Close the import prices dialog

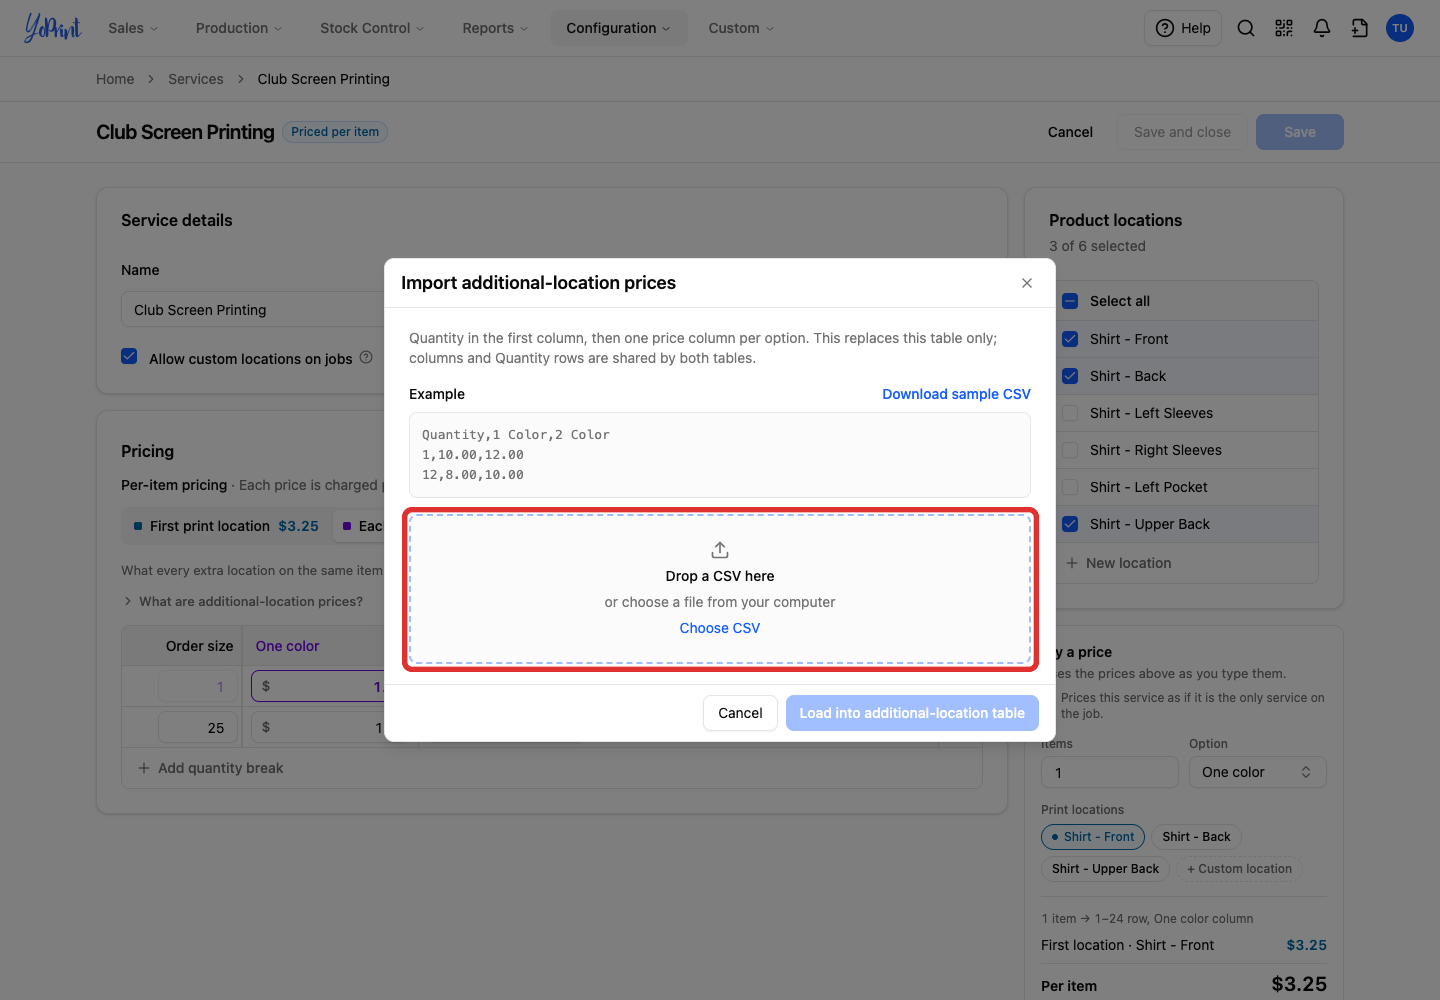(x=1027, y=283)
